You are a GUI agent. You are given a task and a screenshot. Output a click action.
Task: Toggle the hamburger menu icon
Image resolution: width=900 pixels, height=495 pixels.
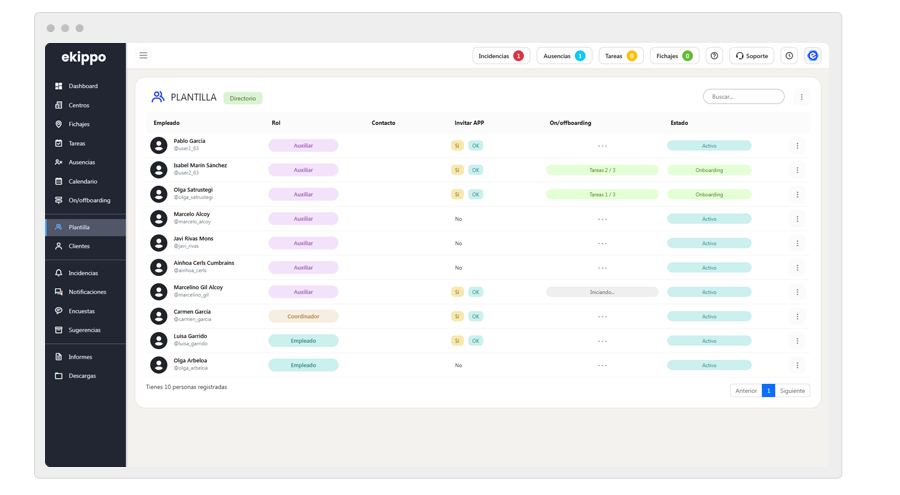coord(144,56)
